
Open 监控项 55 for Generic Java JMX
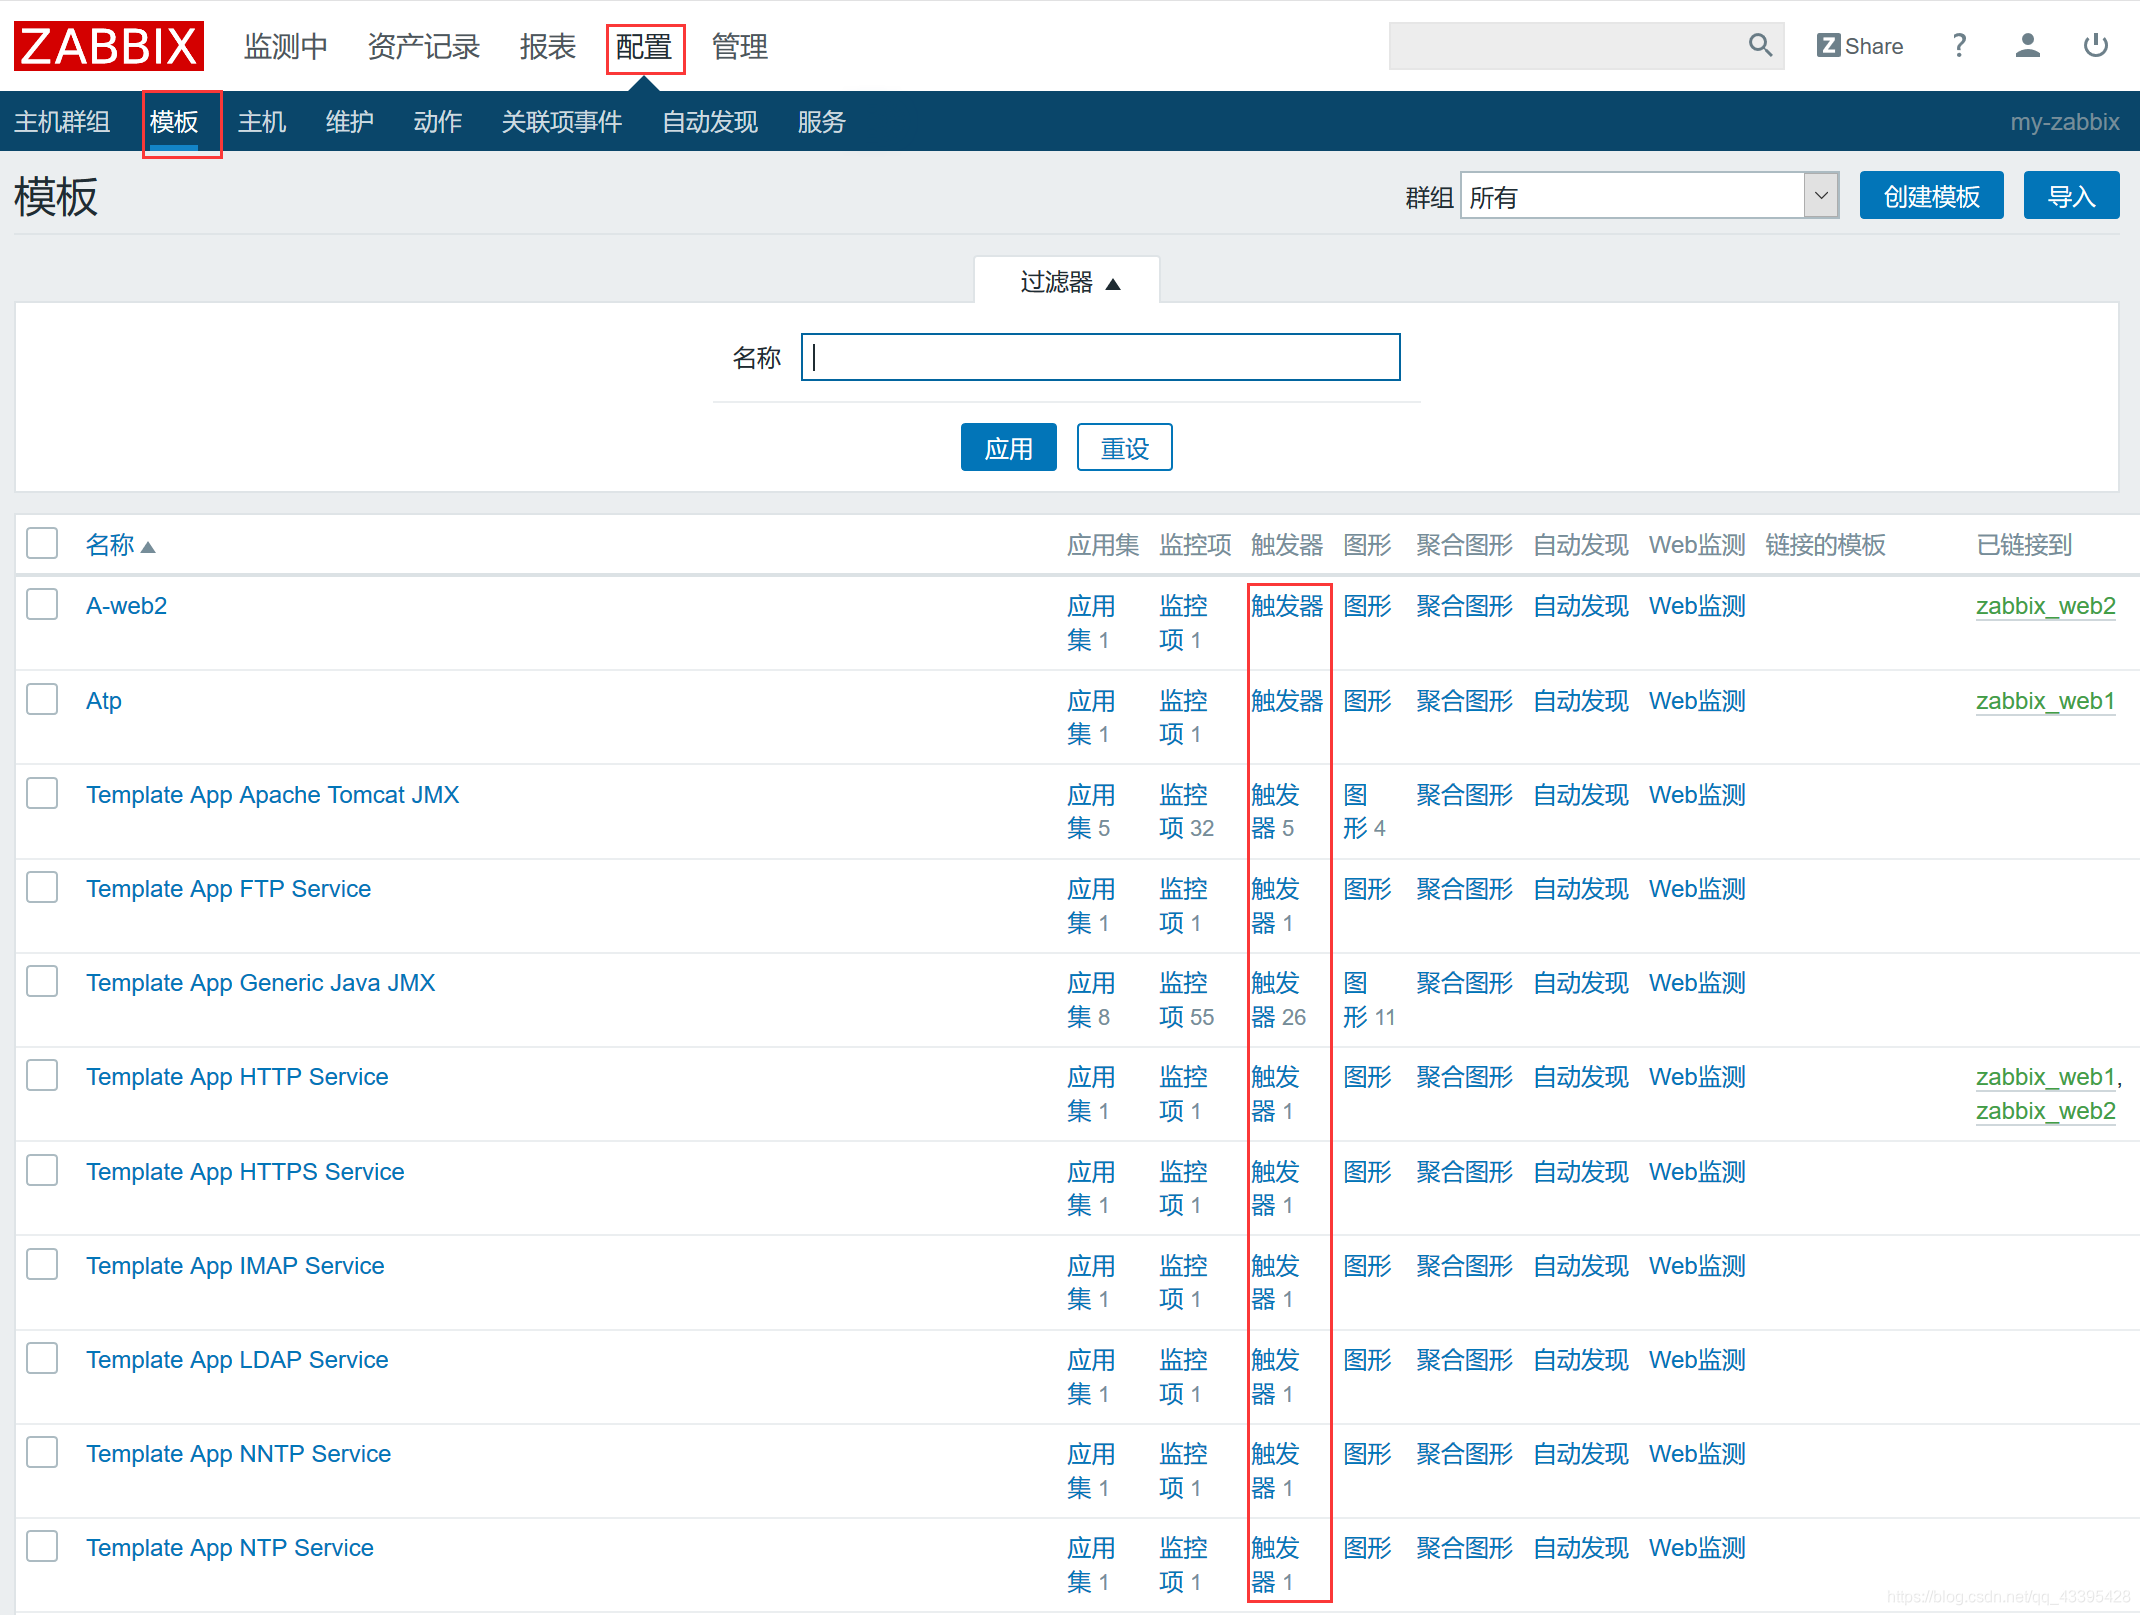click(1187, 1000)
